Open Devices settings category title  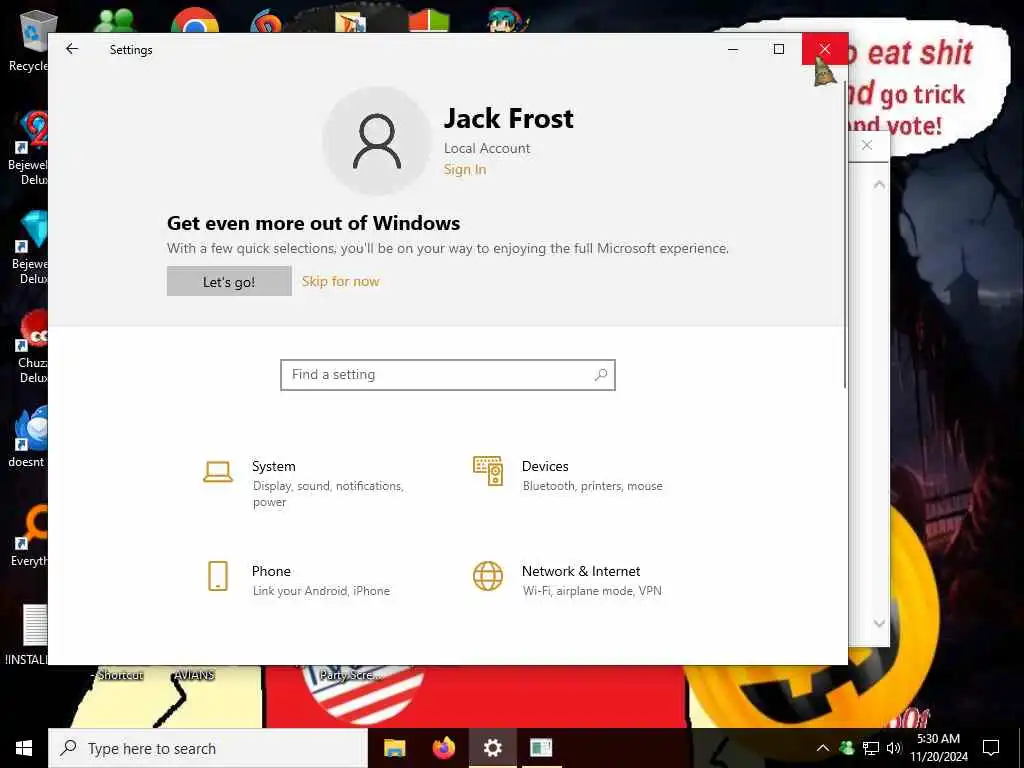pos(545,466)
